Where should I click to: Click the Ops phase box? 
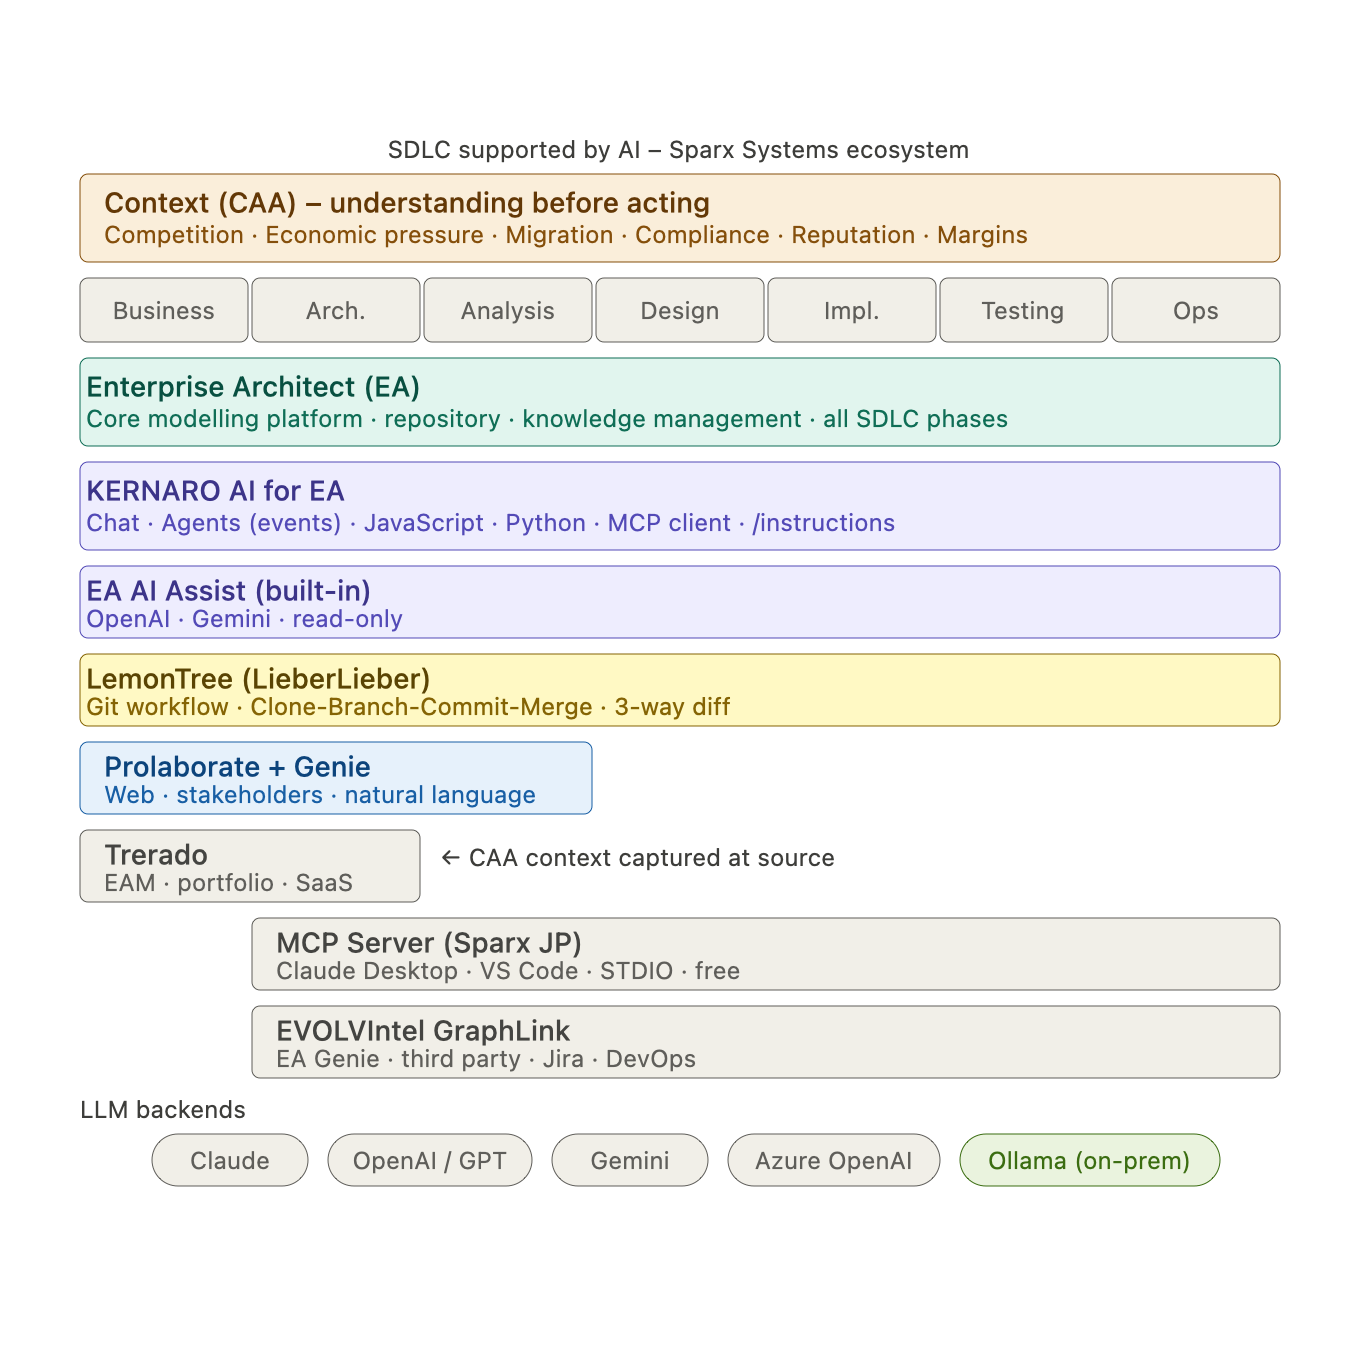pyautogui.click(x=1196, y=310)
